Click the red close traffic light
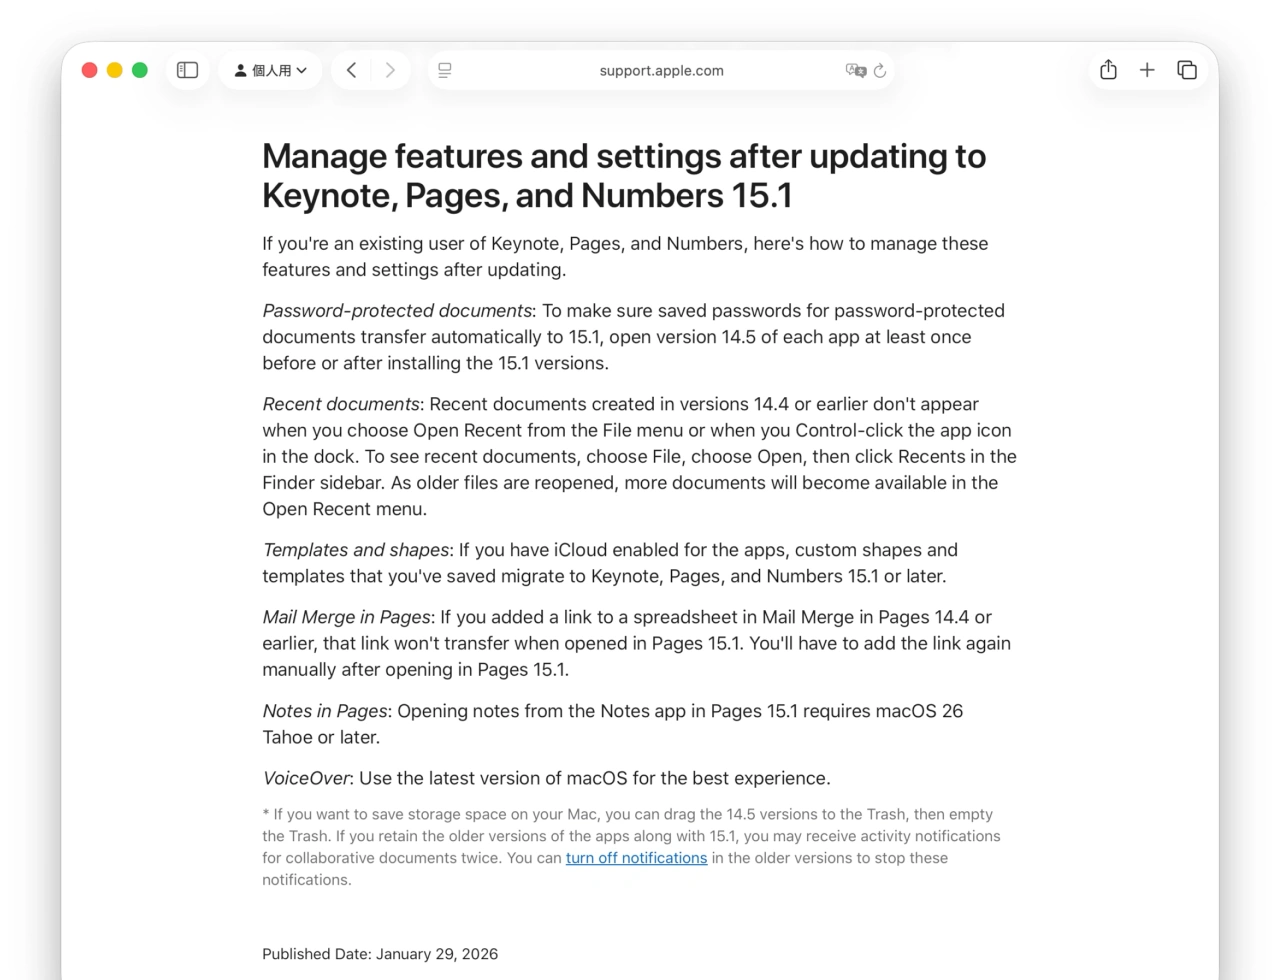This screenshot has width=1280, height=980. click(x=89, y=70)
